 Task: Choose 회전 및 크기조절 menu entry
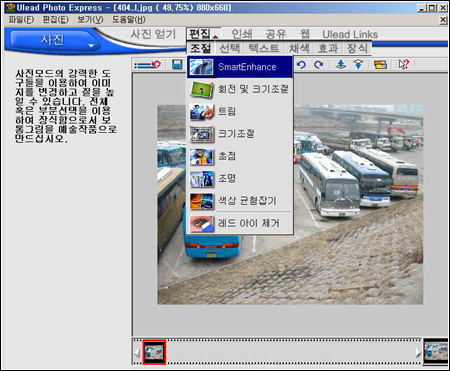pyautogui.click(x=240, y=89)
